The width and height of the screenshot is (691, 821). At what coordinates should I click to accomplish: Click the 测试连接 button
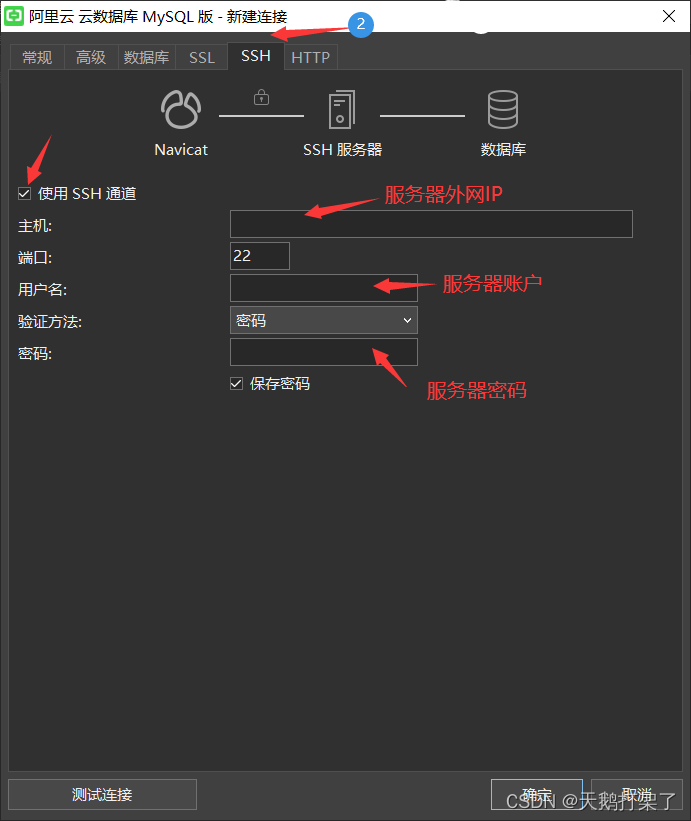[x=102, y=795]
